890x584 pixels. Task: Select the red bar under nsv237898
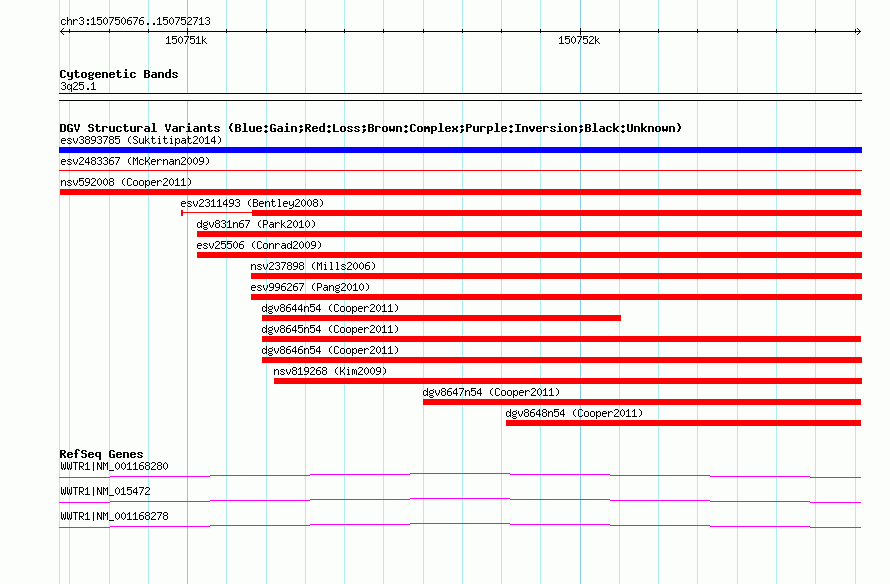tap(556, 276)
